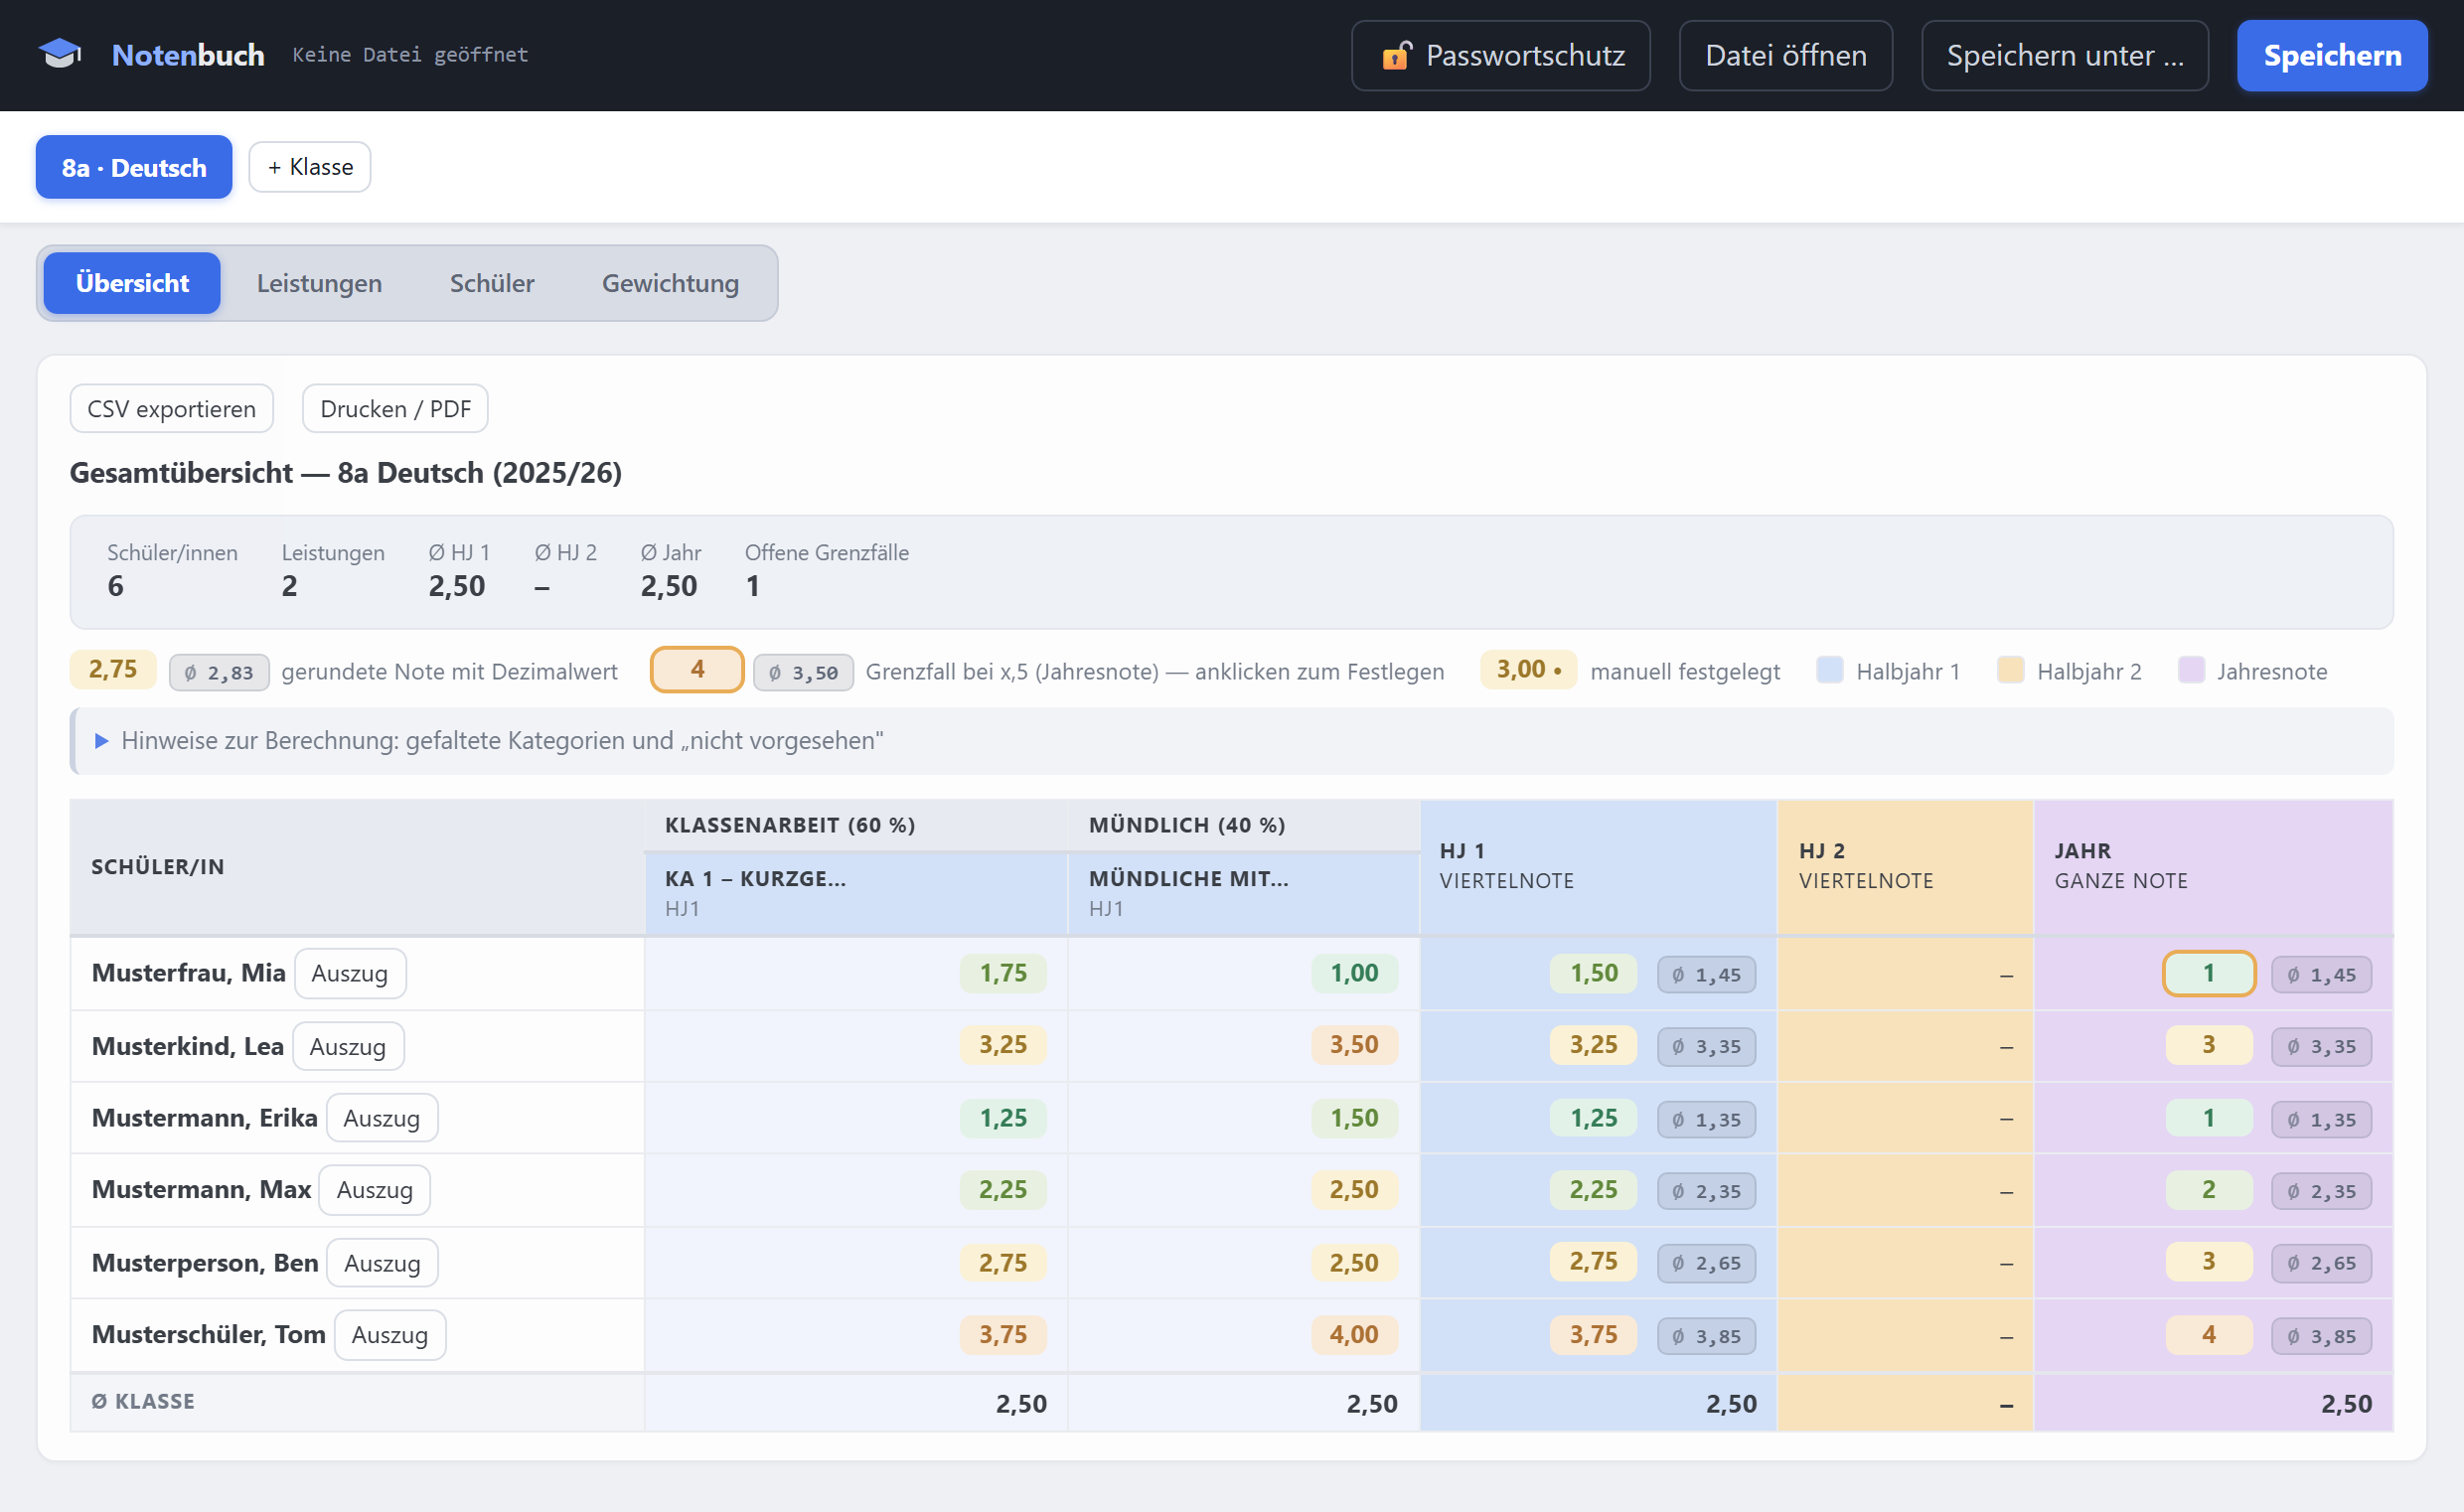Open Auszug for Mustermann, Max
The image size is (2464, 1512).
click(x=375, y=1190)
